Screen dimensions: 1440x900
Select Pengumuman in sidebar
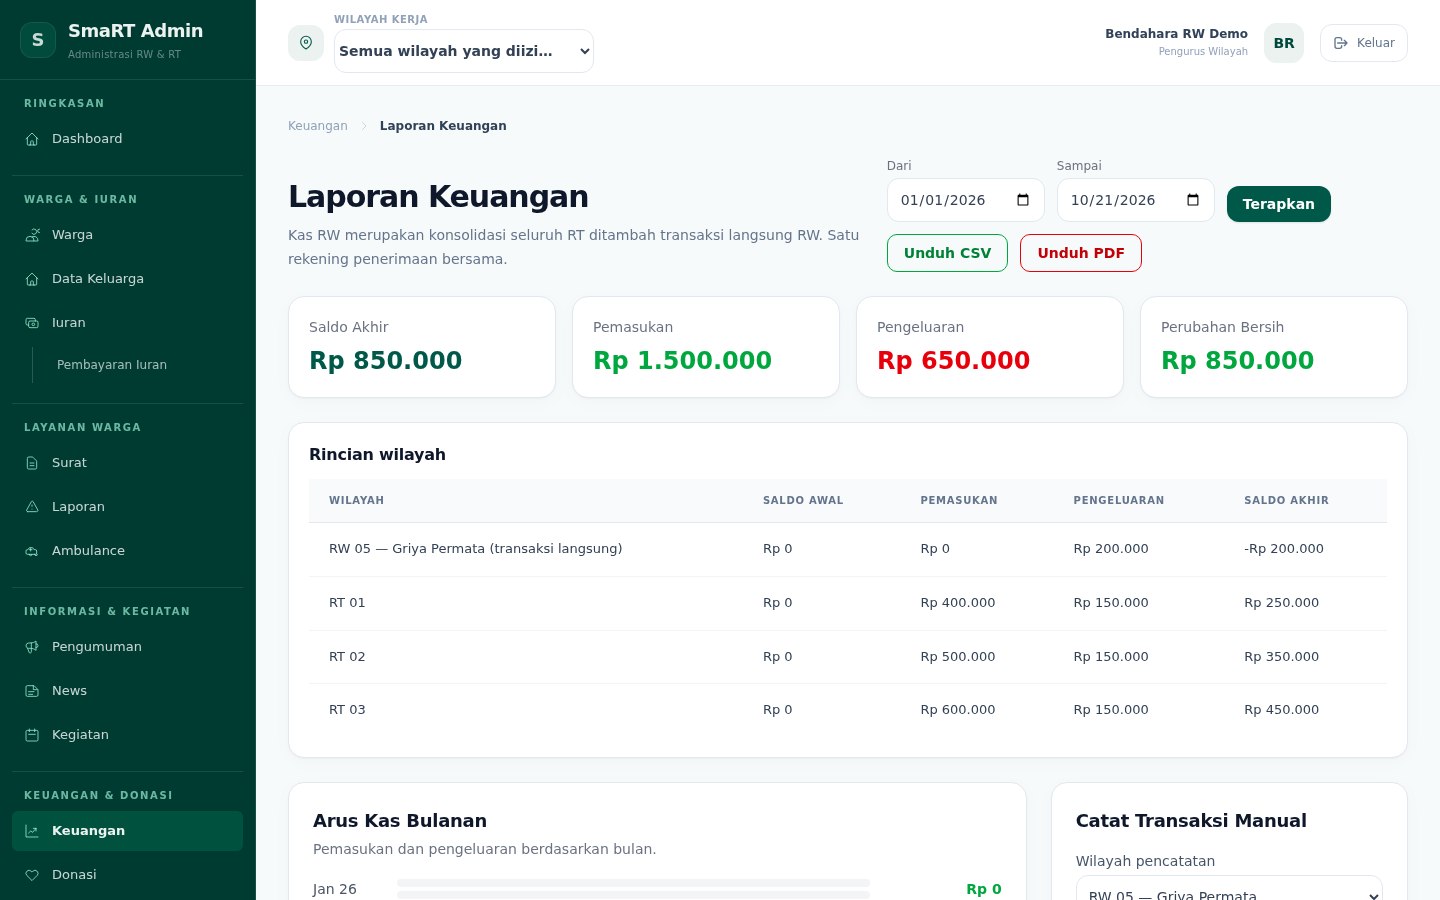coord(127,647)
